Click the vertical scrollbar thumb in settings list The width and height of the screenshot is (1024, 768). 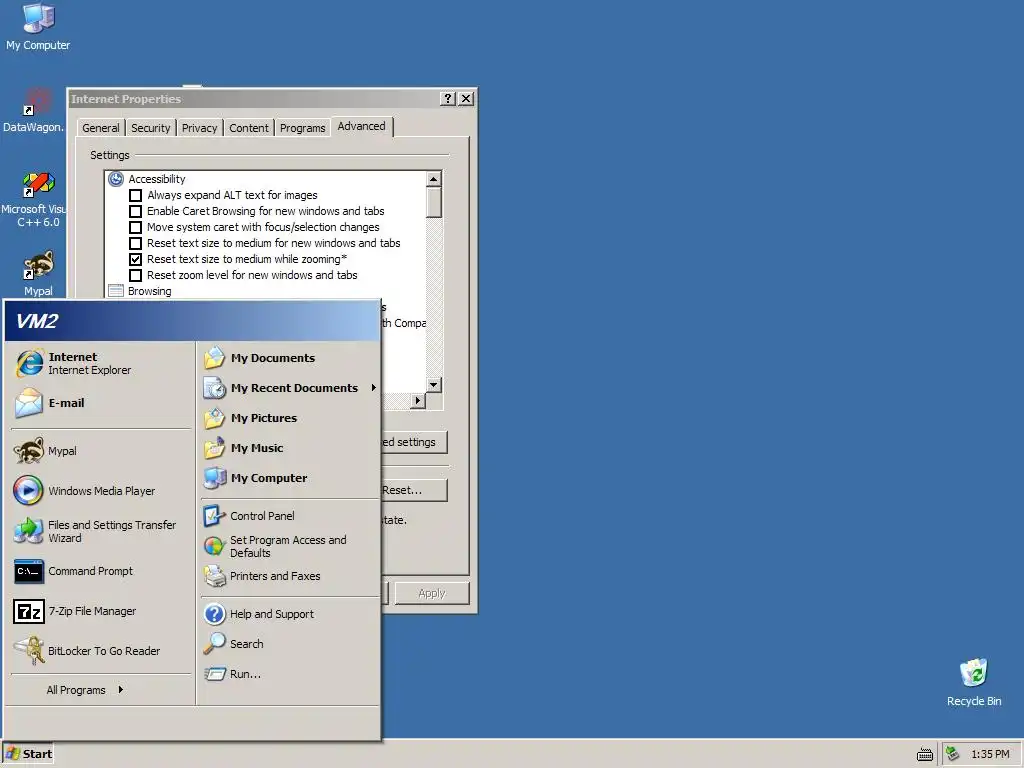coord(434,202)
